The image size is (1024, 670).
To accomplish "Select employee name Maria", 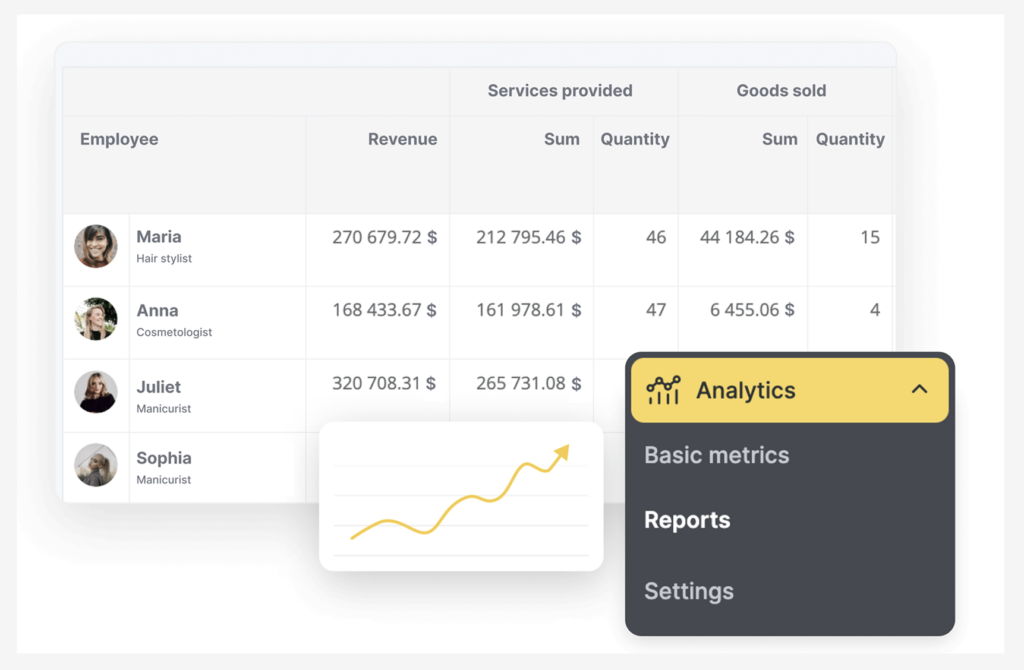I will click(159, 237).
